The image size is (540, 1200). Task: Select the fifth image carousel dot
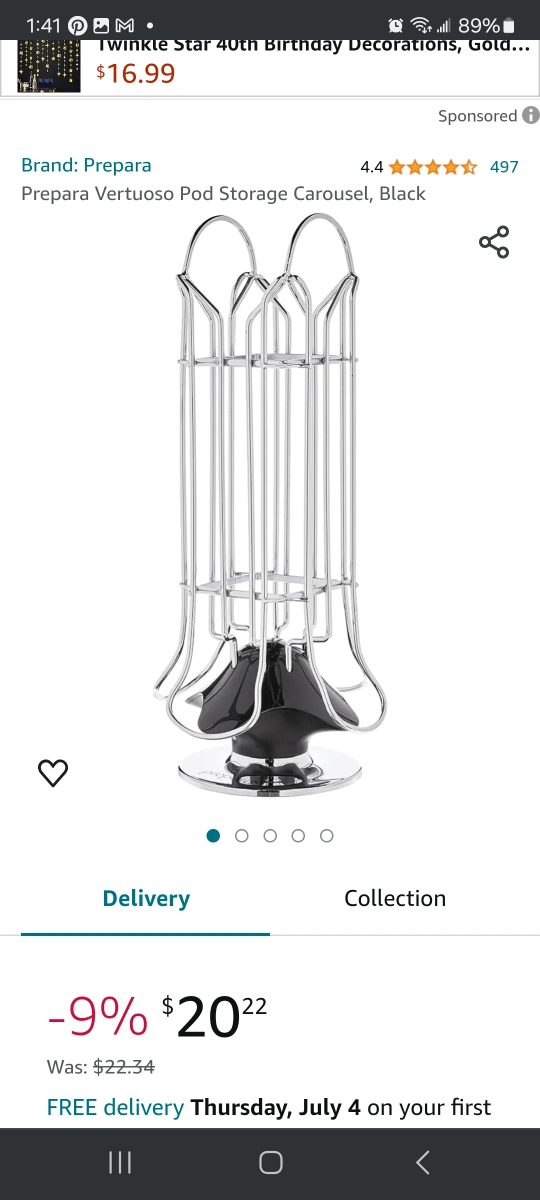[327, 836]
